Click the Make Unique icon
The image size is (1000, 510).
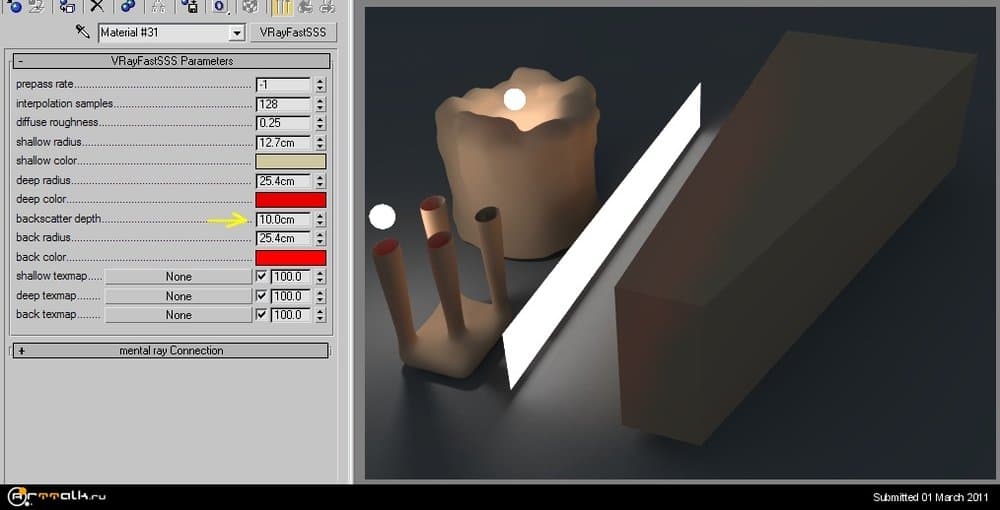click(158, 6)
